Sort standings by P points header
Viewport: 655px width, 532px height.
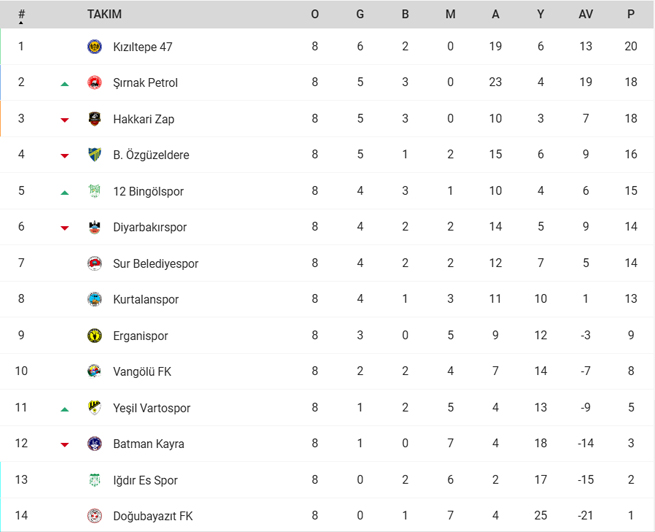click(x=631, y=14)
